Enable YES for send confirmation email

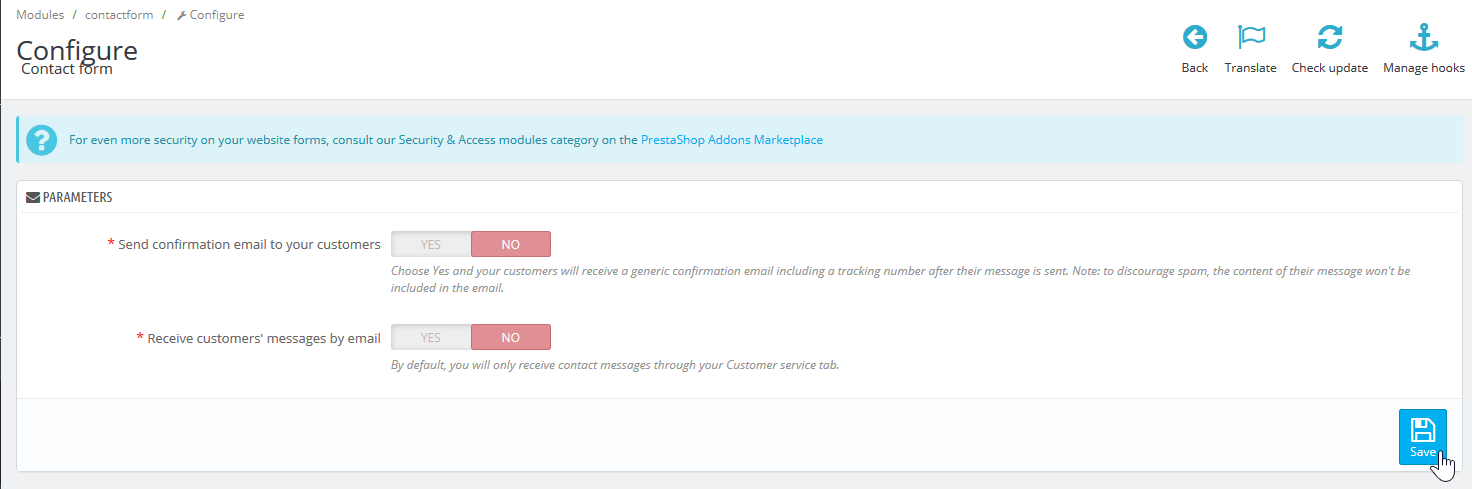431,244
